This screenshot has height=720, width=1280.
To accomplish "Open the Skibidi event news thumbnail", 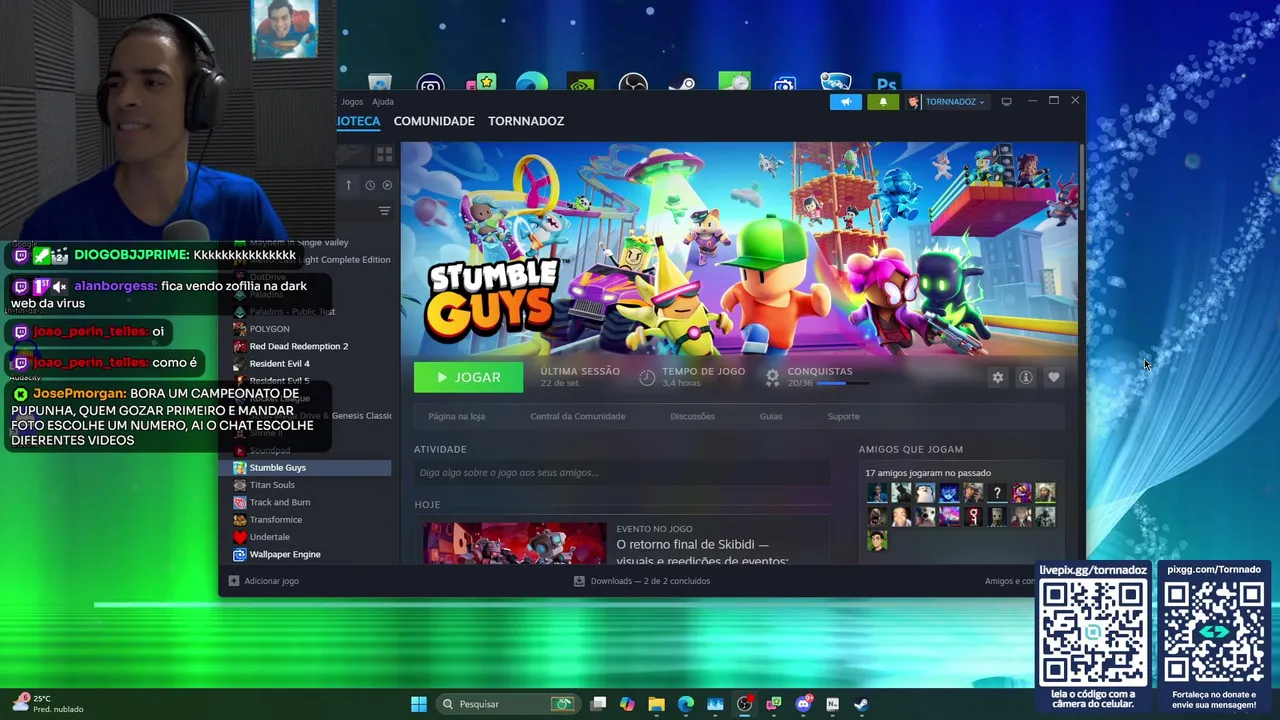I will click(514, 543).
